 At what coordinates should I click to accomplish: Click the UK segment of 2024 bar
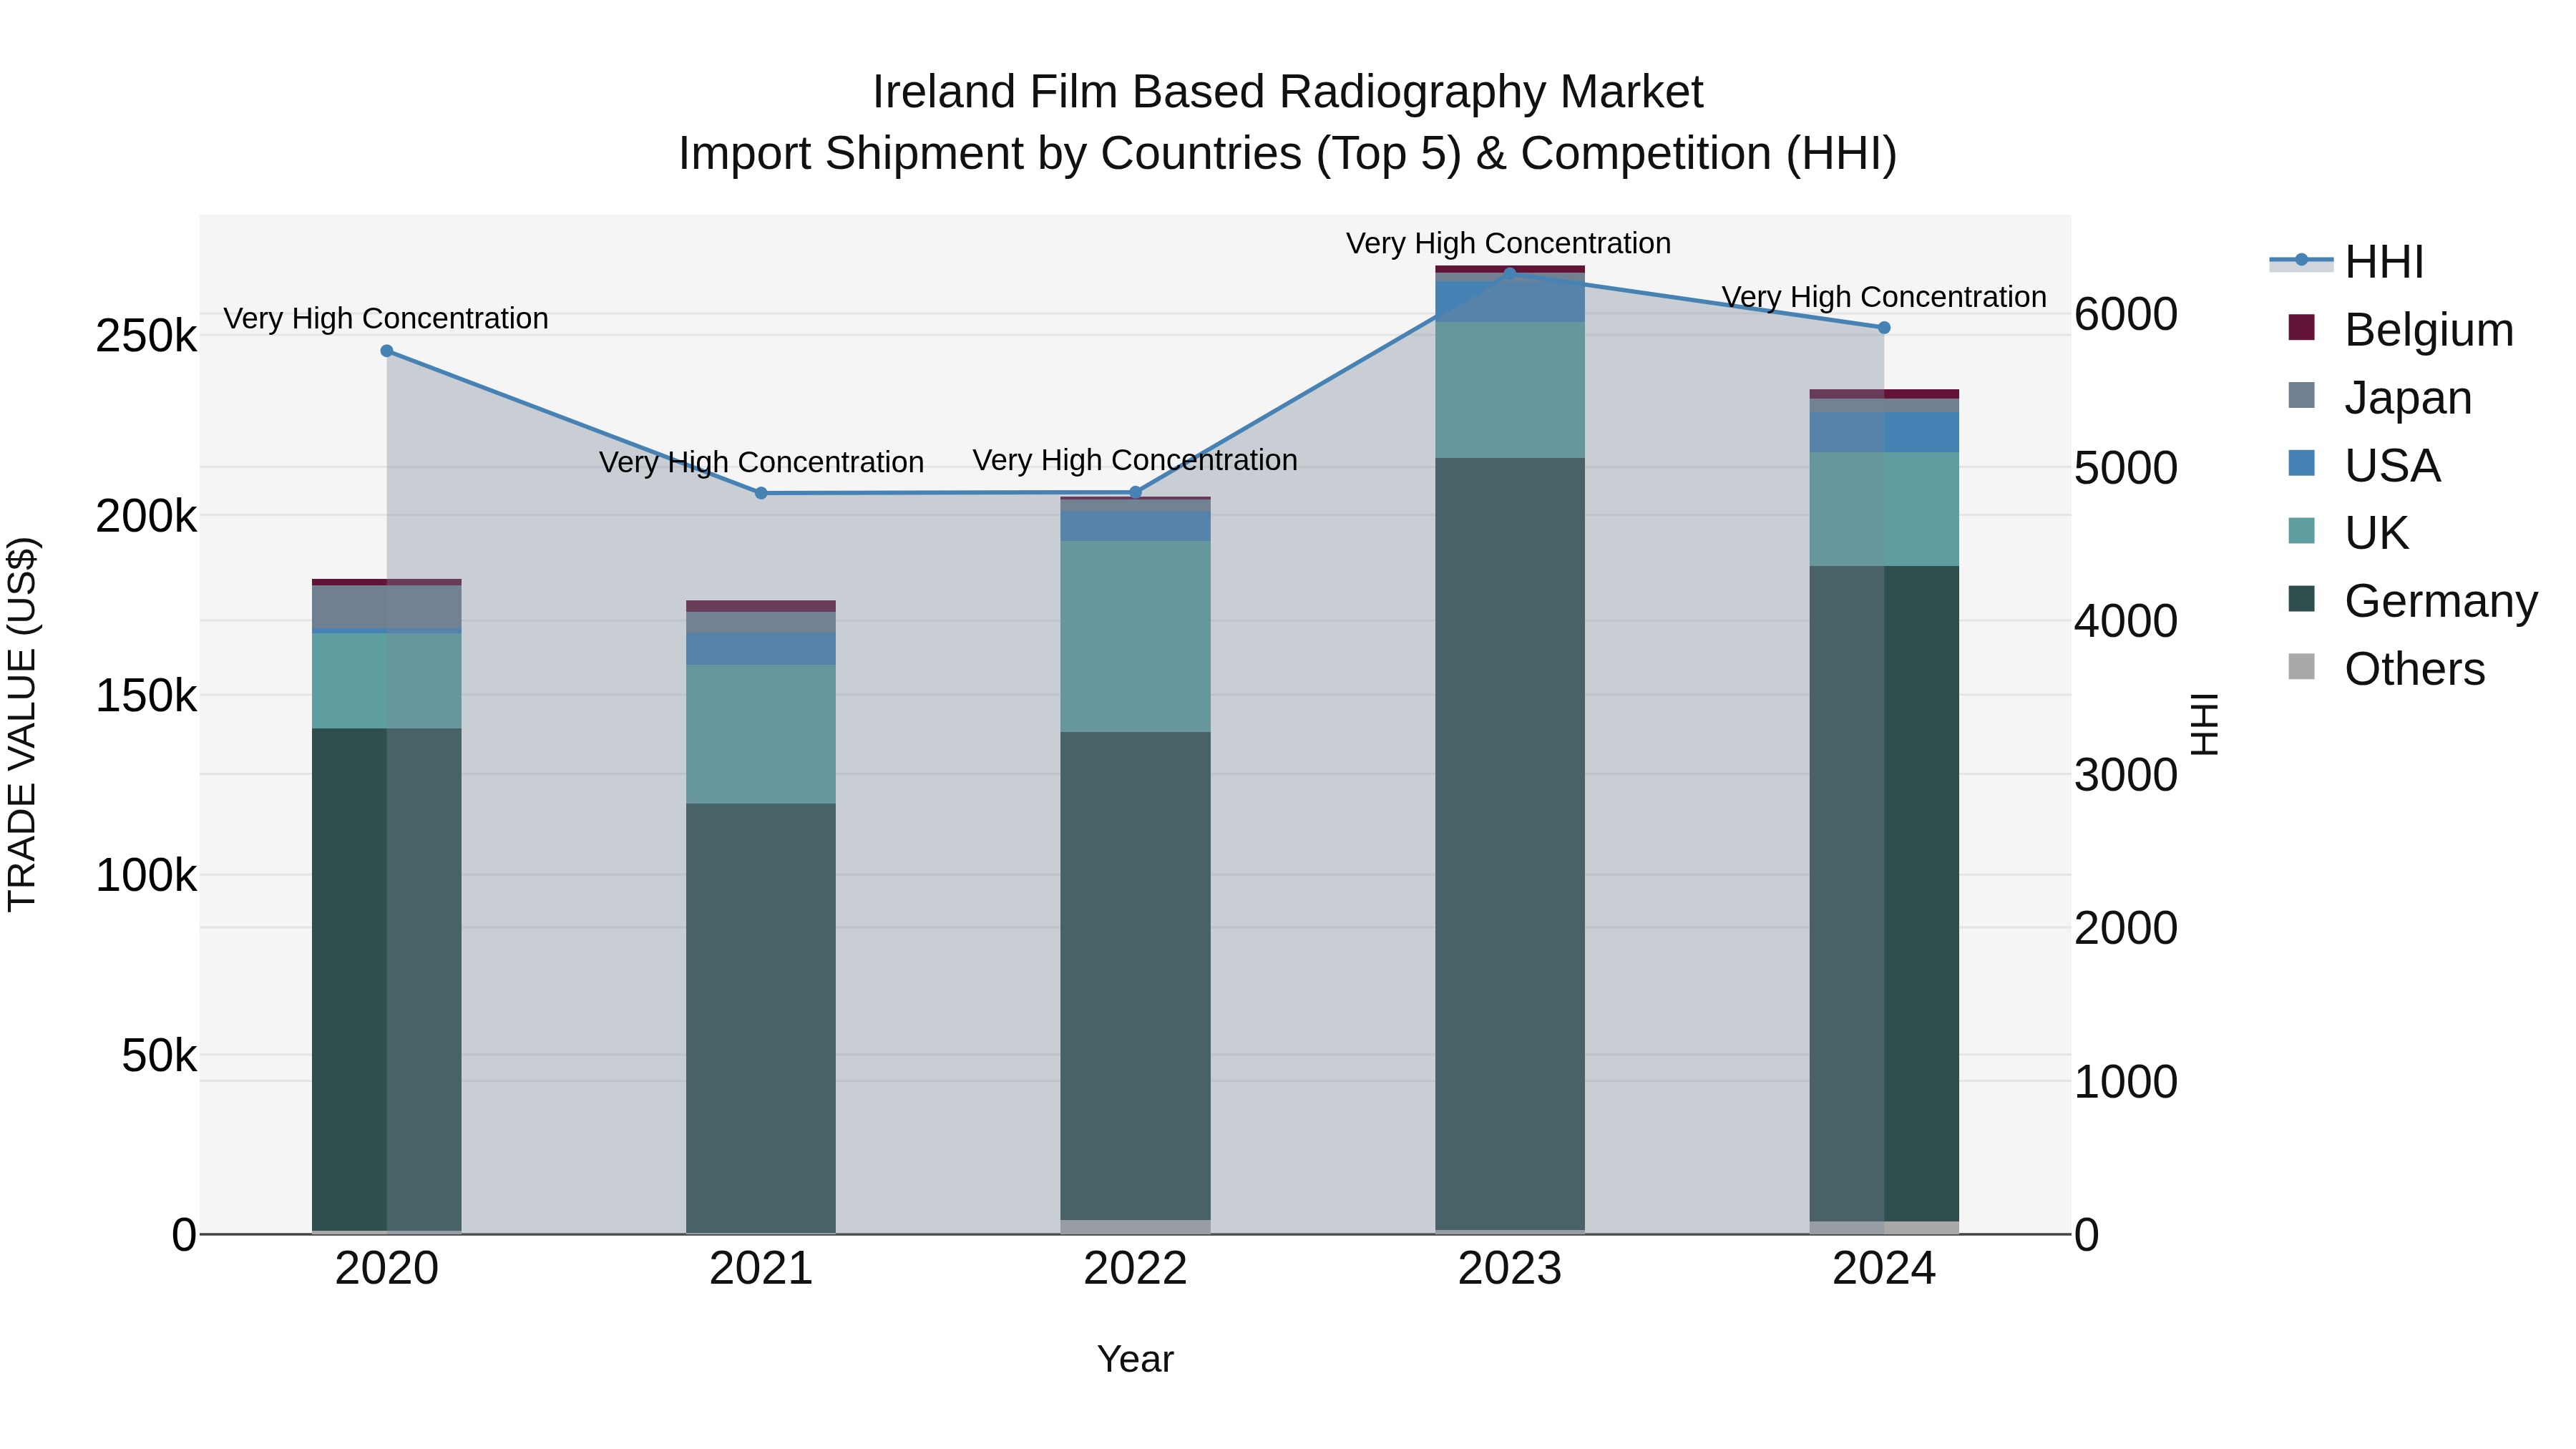point(1884,509)
